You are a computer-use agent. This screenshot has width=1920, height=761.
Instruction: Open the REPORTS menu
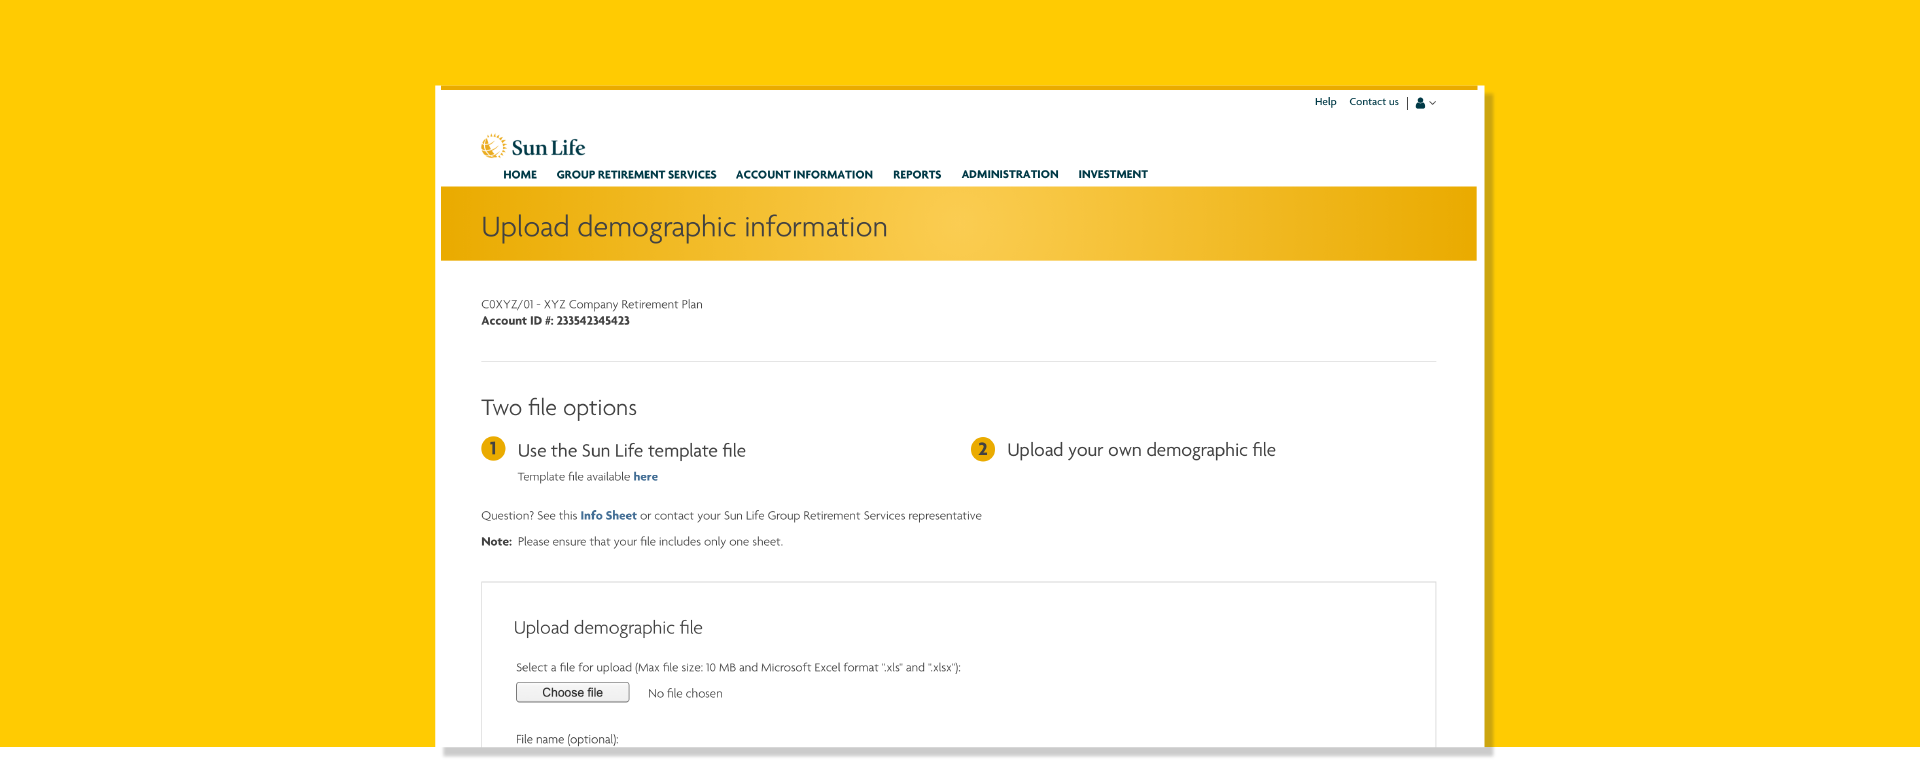(x=917, y=175)
